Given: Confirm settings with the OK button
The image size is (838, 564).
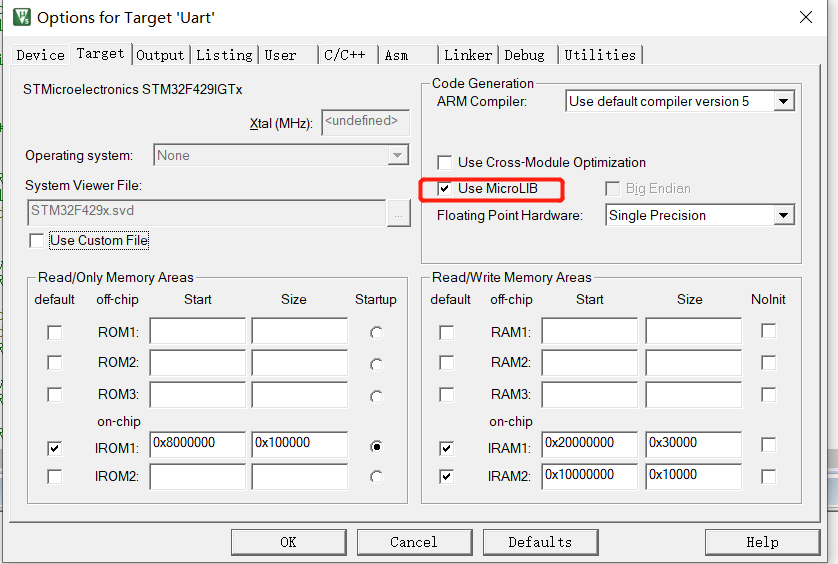Looking at the screenshot, I should (x=289, y=542).
